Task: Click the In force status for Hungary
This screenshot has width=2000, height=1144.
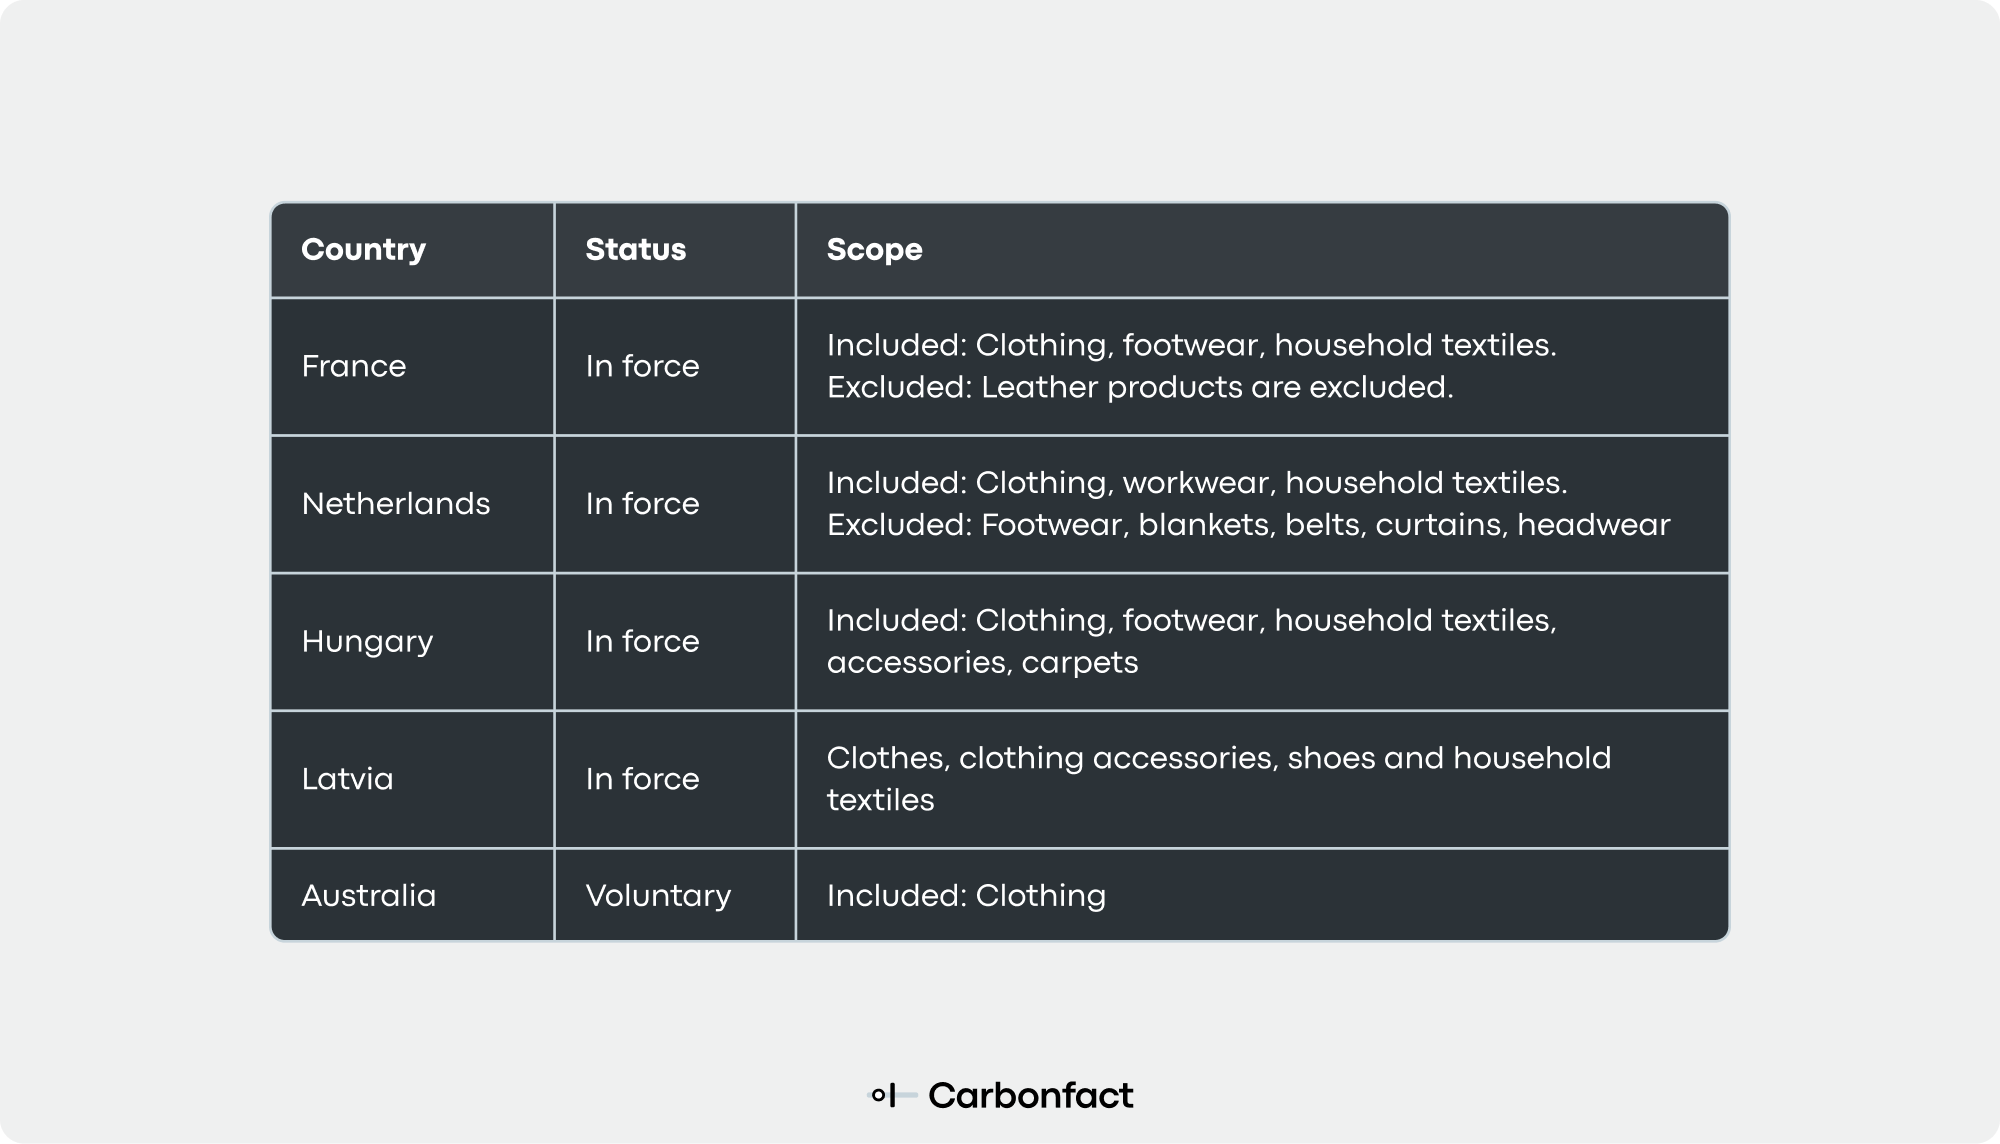Action: tap(642, 641)
